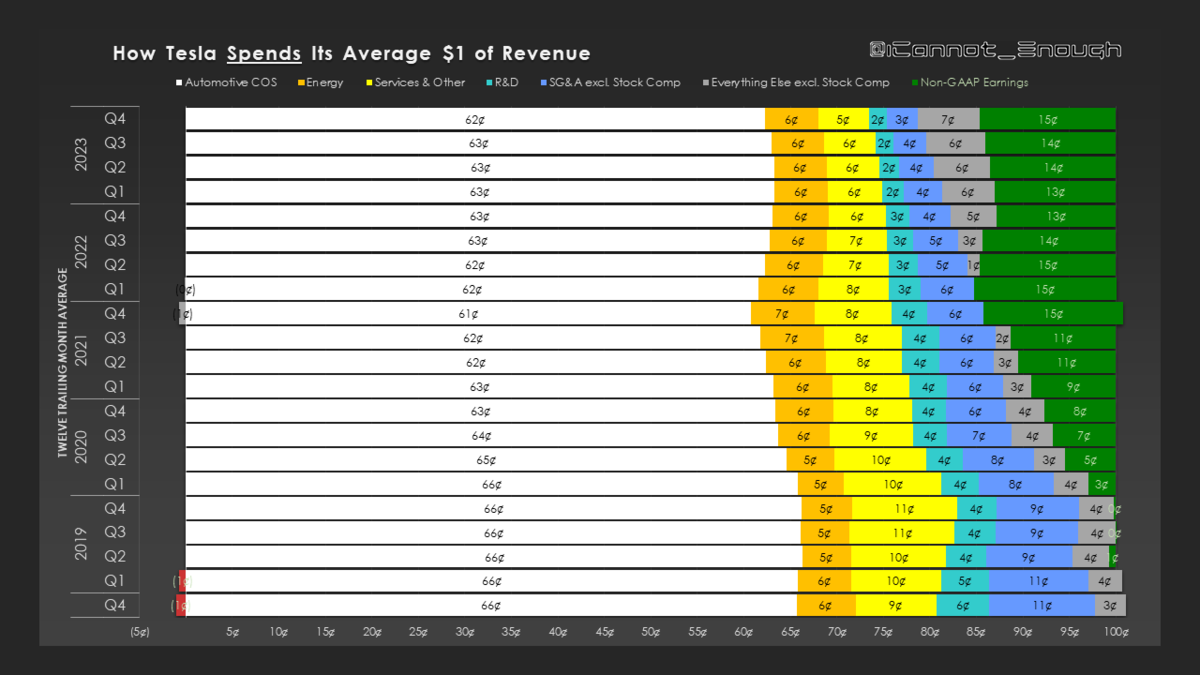Click the 2020 Q3 blue 7¢ SG&A segment
The width and height of the screenshot is (1200, 675).
pos(979,436)
